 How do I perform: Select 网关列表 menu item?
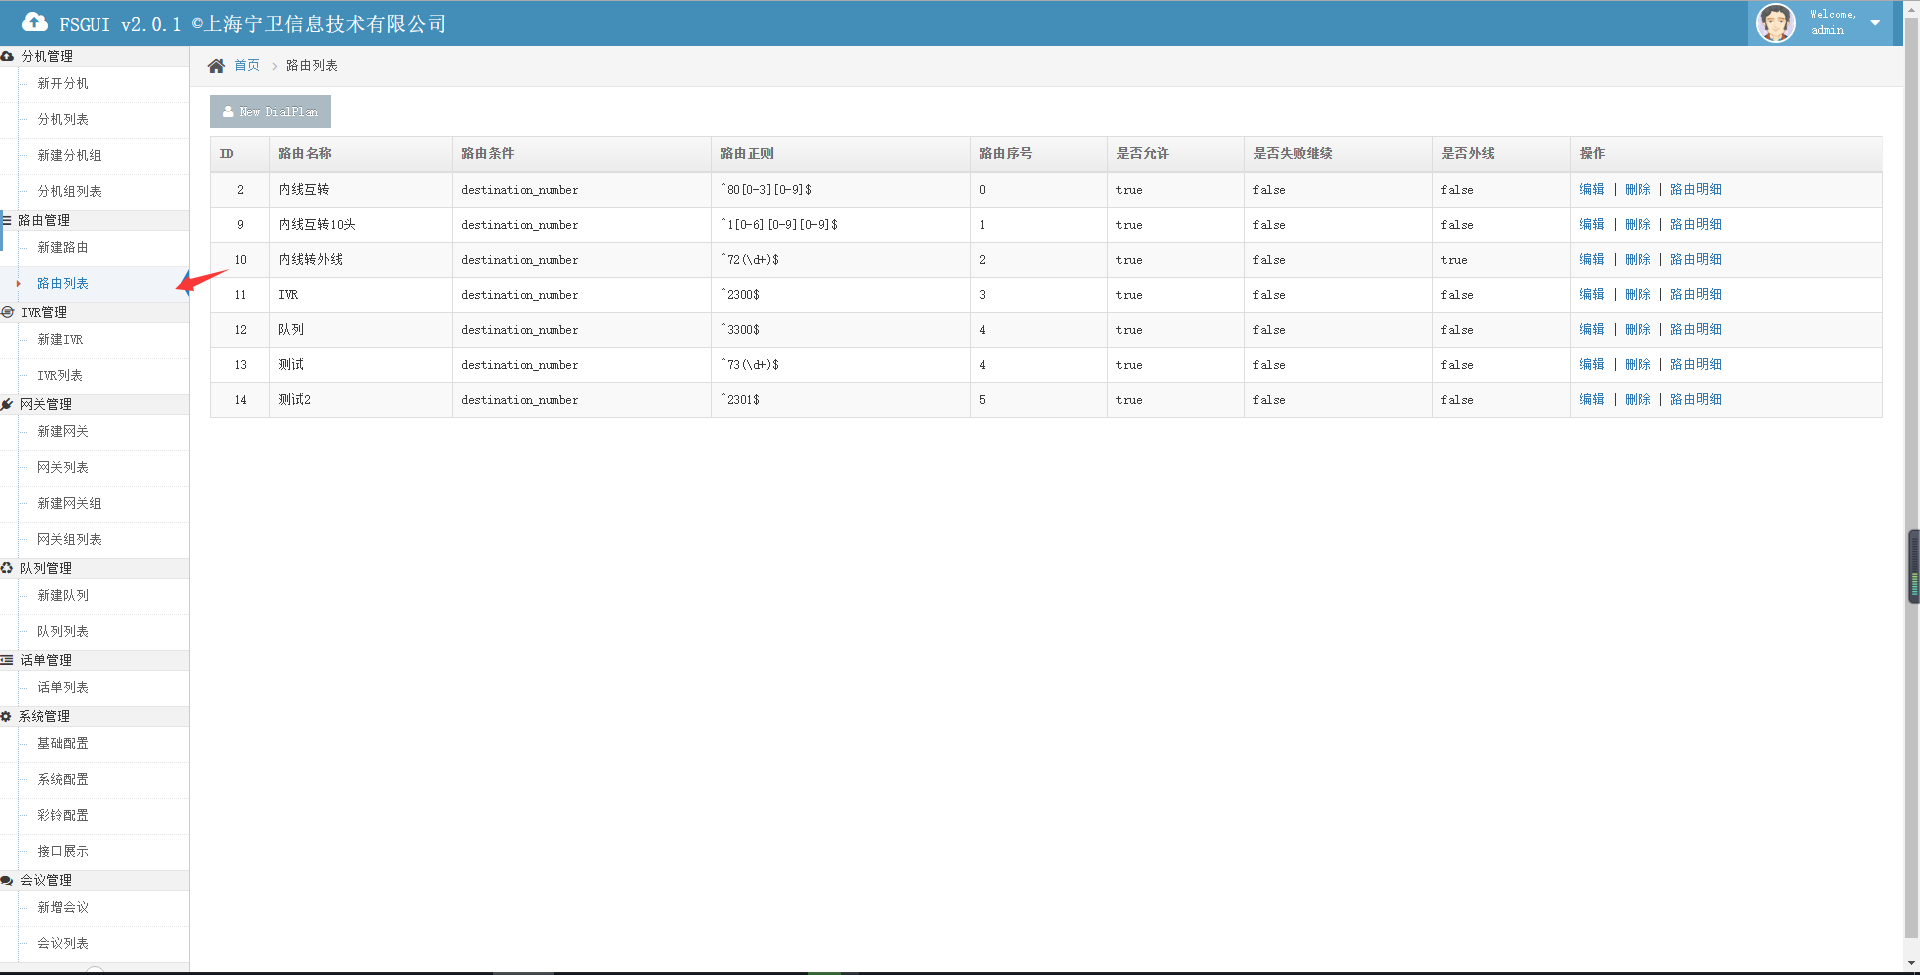pos(63,468)
